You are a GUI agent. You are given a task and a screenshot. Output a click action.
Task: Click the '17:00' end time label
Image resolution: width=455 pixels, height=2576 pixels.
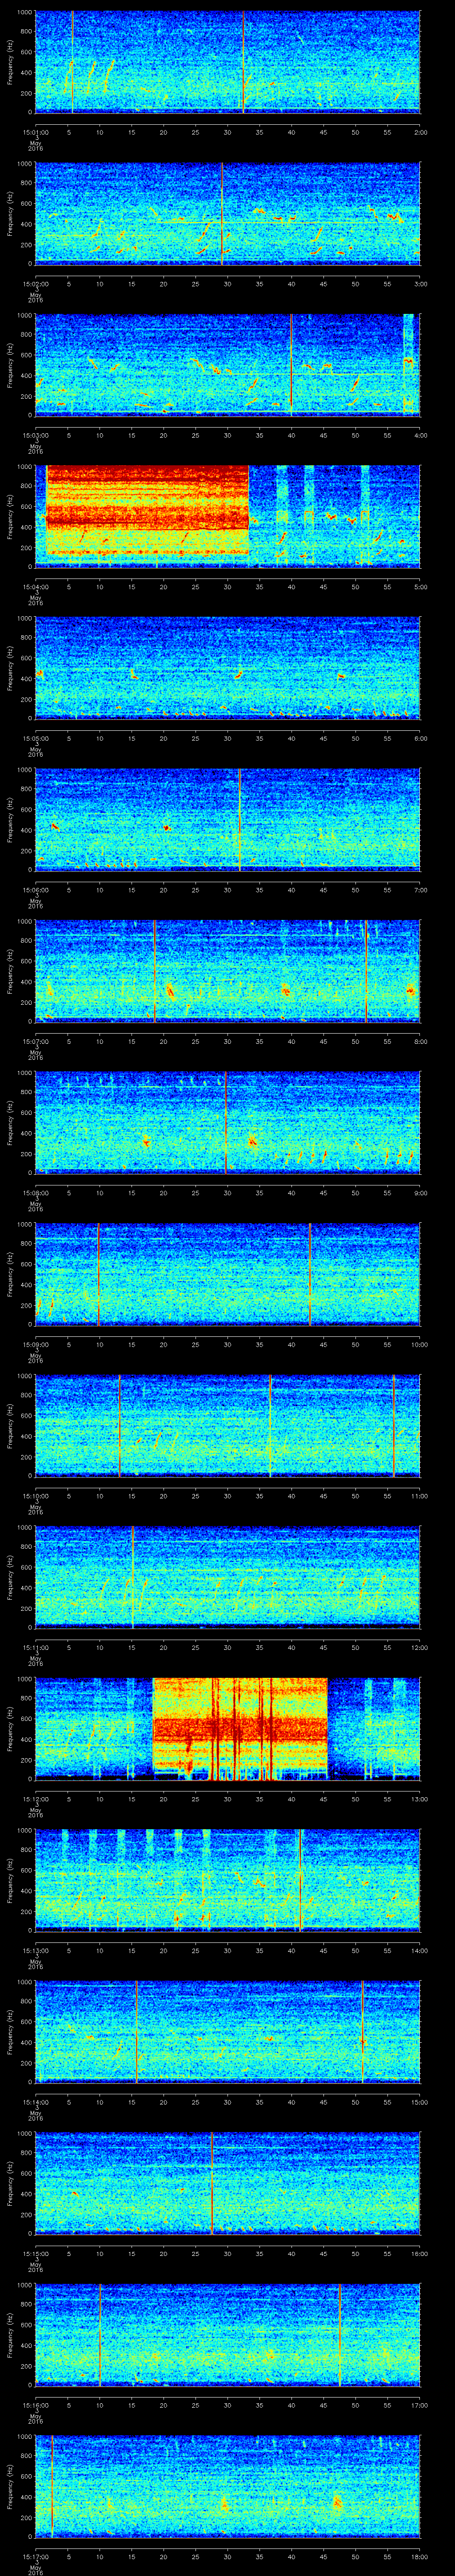pos(419,2404)
